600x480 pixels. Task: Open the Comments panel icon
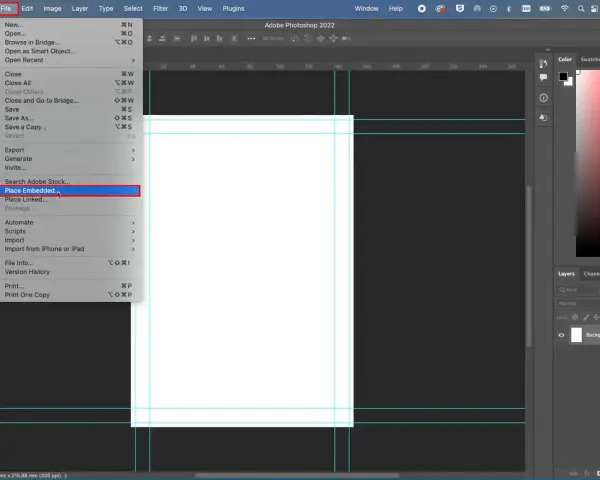click(543, 78)
